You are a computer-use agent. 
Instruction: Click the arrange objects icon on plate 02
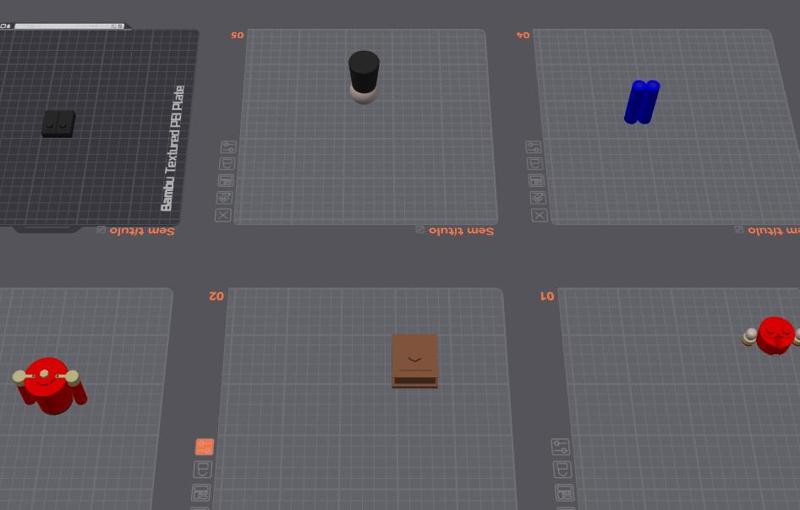coord(201,493)
